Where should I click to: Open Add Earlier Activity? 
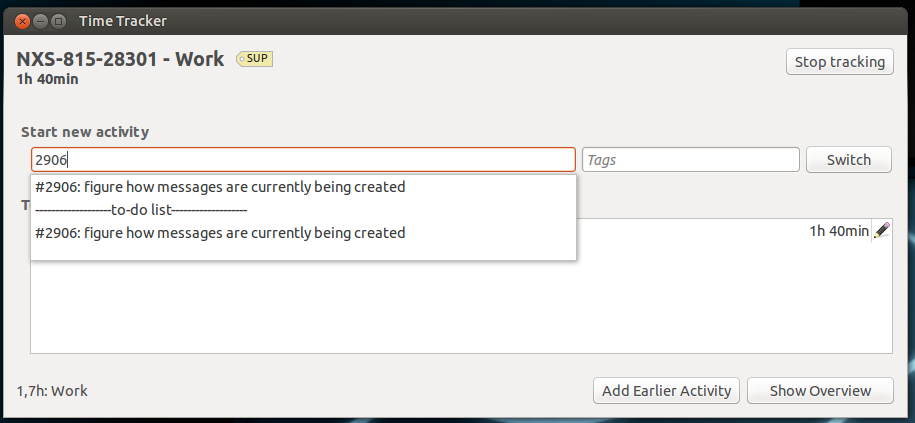(x=666, y=391)
